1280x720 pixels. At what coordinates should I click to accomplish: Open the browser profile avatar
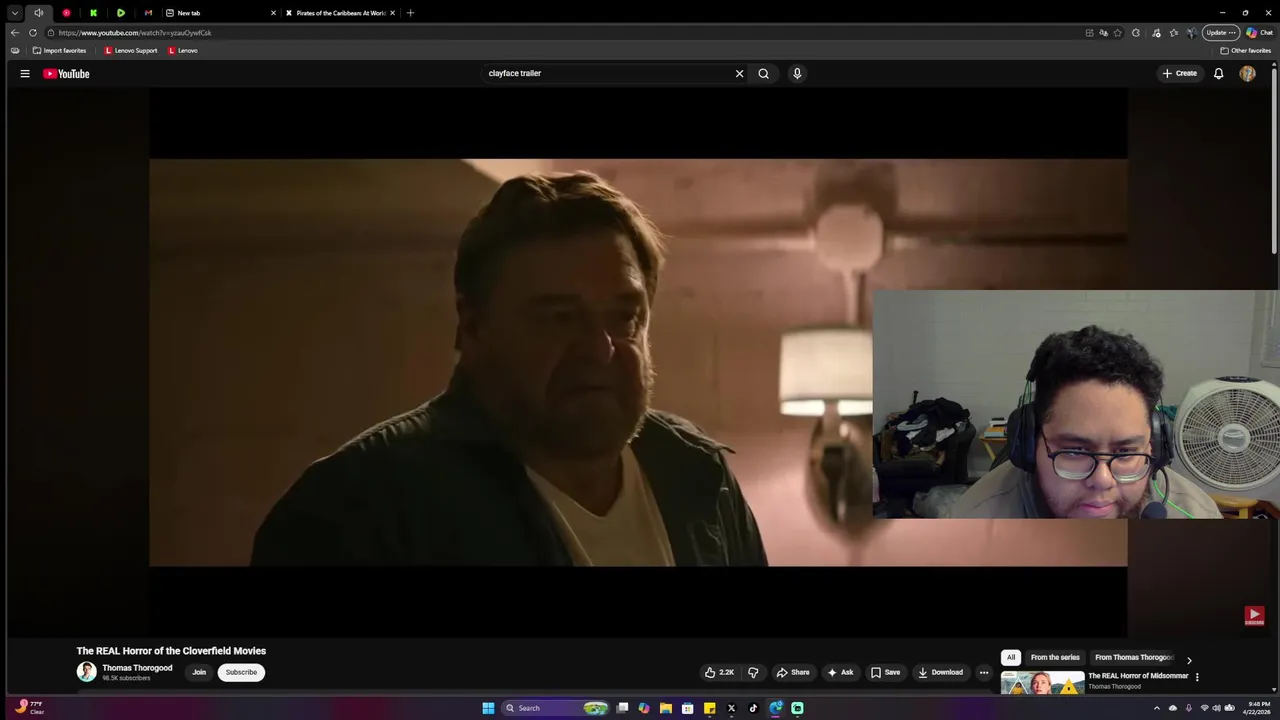pos(1191,32)
